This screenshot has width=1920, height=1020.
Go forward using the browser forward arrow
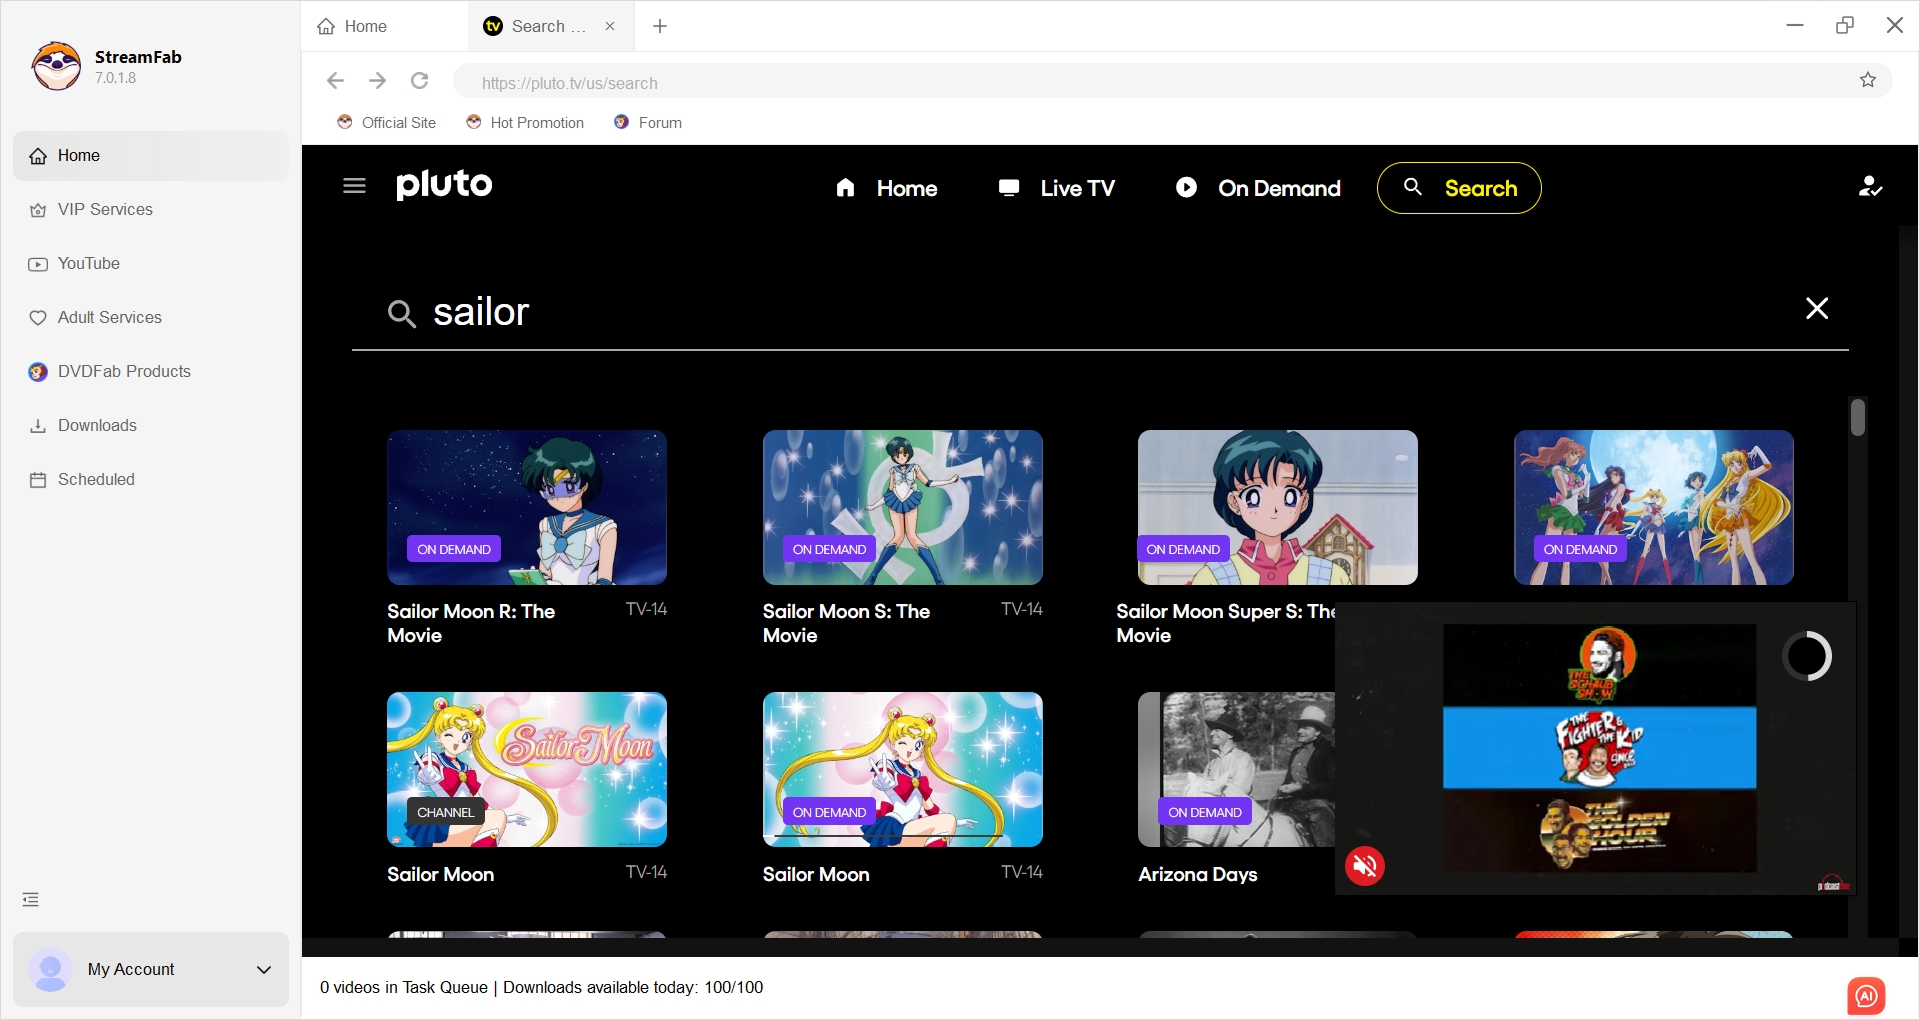[377, 80]
